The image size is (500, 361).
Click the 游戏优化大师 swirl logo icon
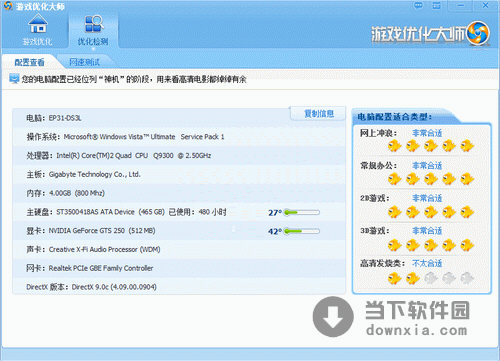478,33
